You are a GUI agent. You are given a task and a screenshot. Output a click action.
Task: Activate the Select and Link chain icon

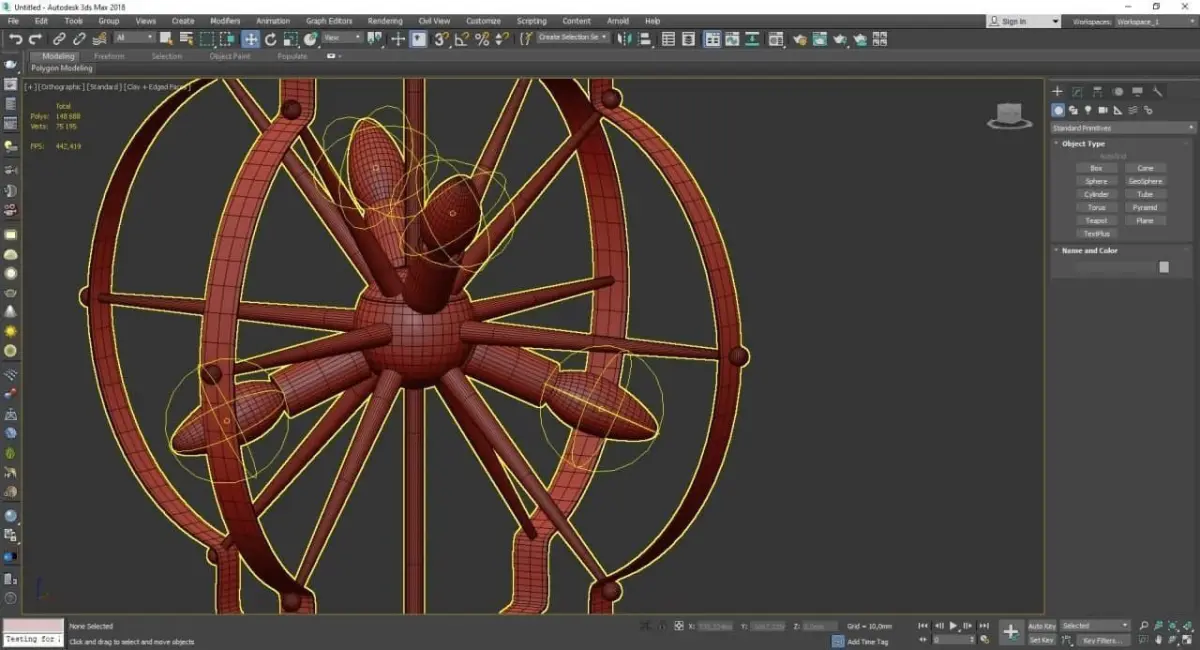pos(60,39)
